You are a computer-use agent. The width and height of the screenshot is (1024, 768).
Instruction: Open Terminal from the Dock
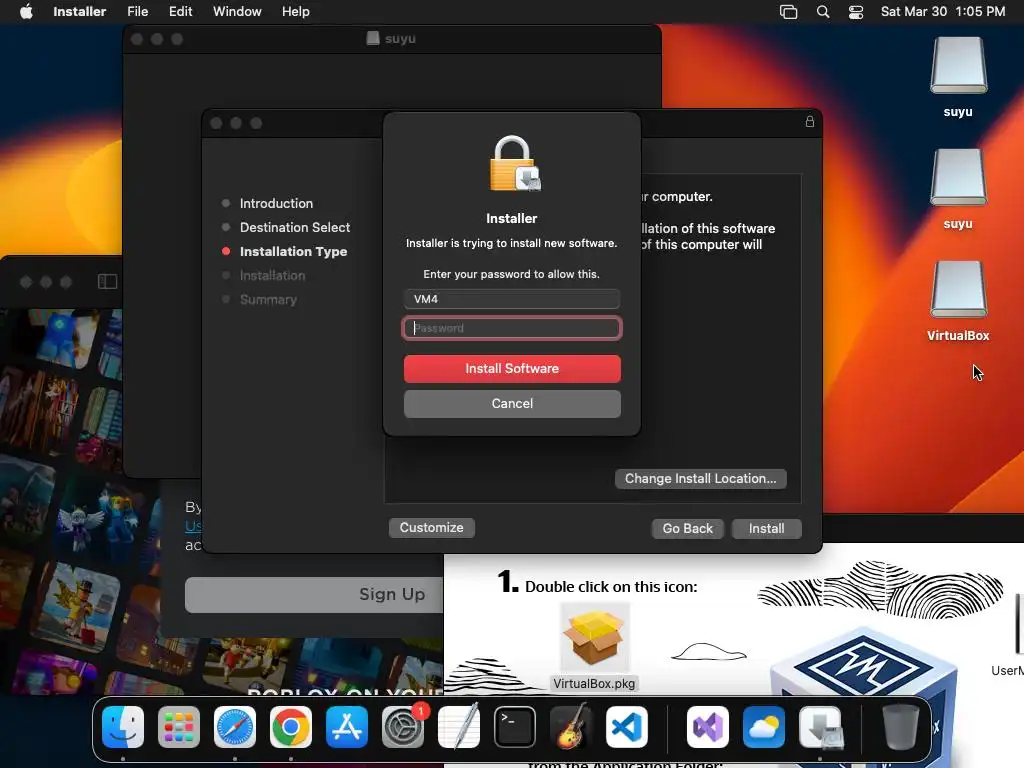tap(515, 727)
